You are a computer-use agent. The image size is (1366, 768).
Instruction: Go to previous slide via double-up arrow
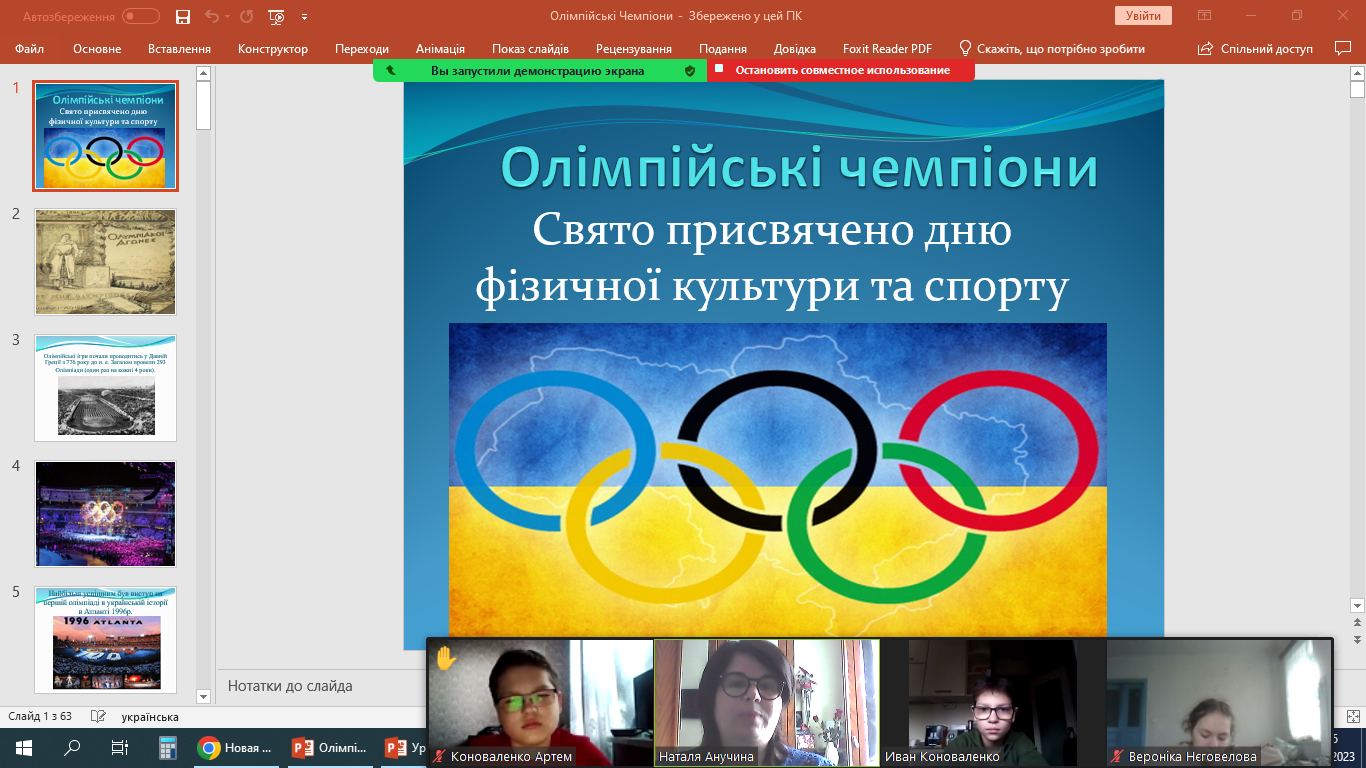(x=1357, y=623)
